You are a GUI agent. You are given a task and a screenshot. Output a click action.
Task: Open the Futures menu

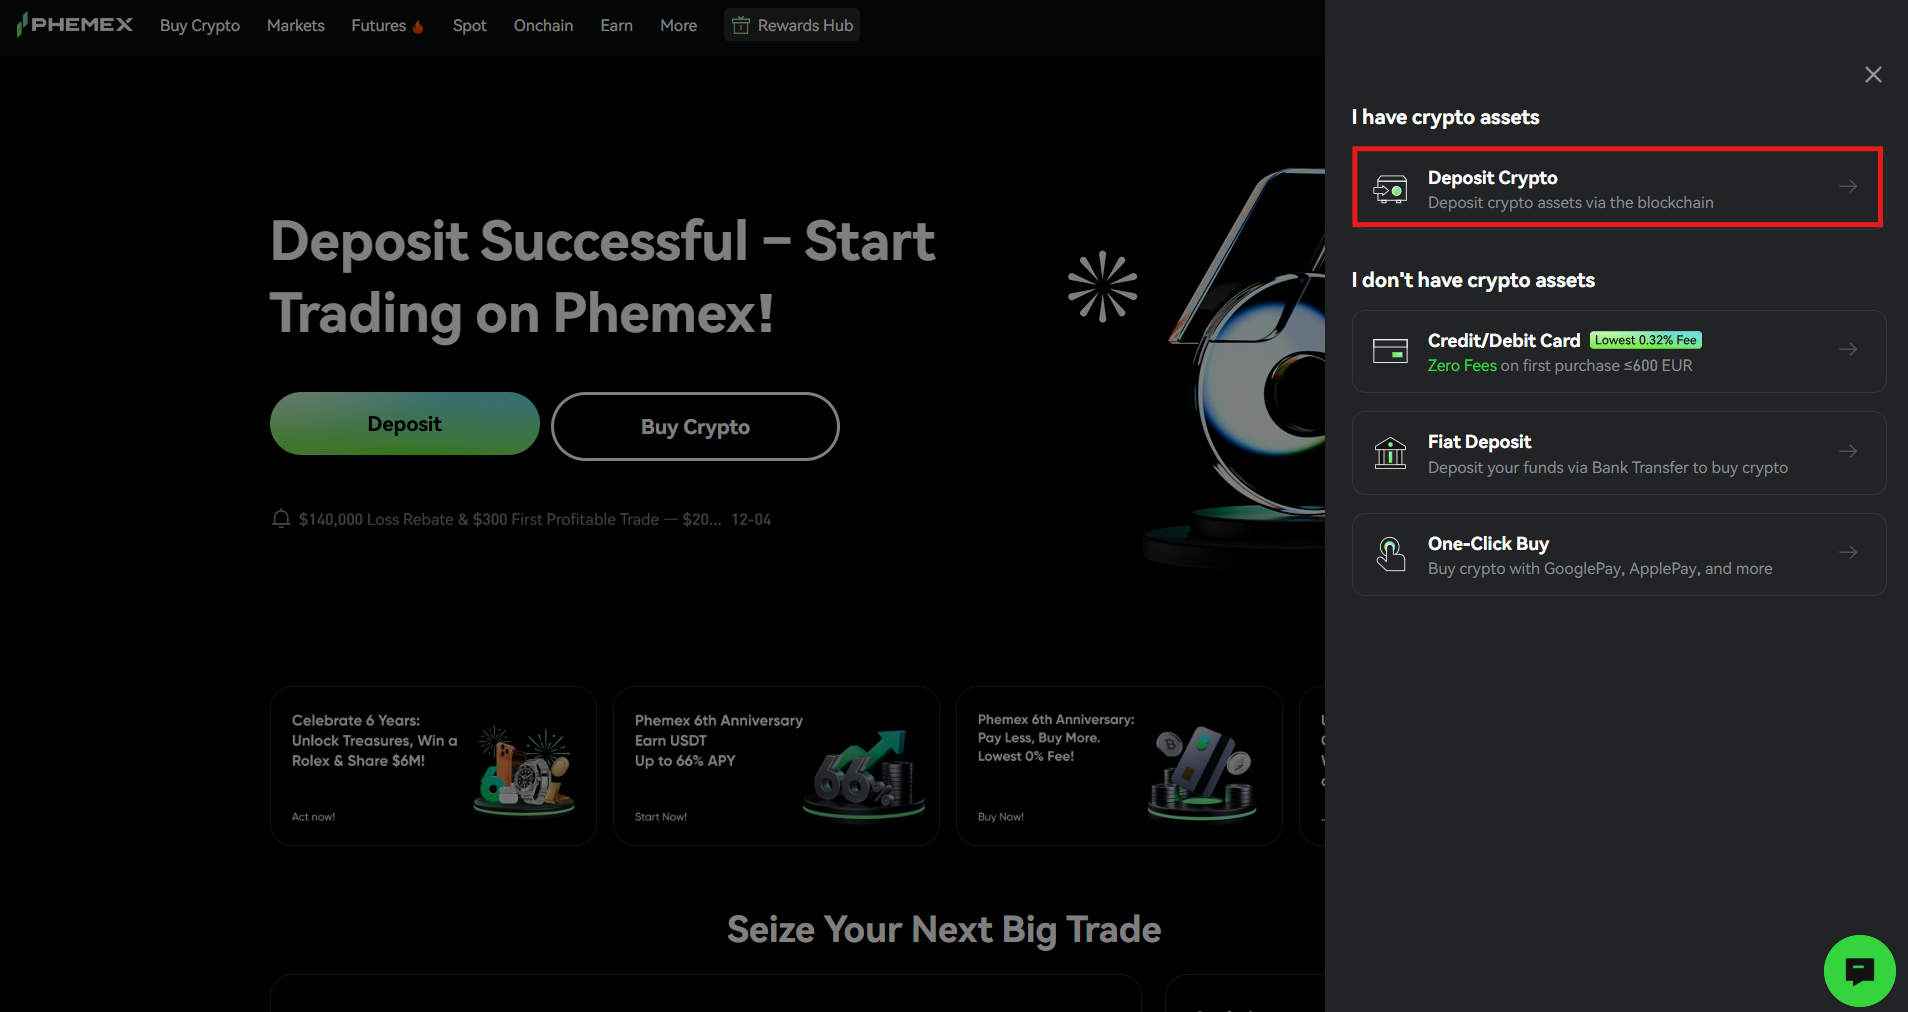point(379,25)
